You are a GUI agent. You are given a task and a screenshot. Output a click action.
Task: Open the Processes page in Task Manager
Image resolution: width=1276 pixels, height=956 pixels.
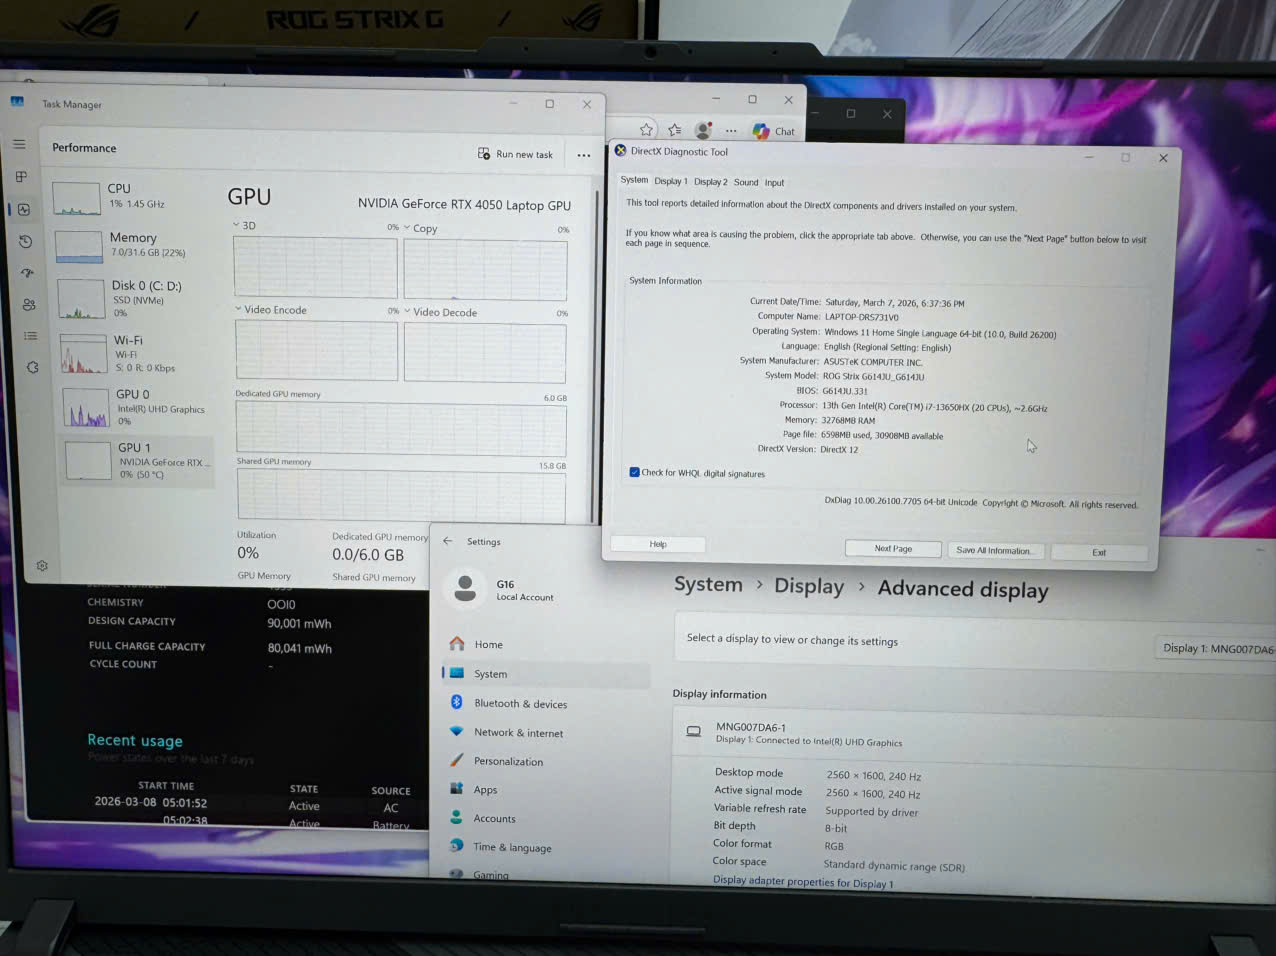[x=21, y=177]
